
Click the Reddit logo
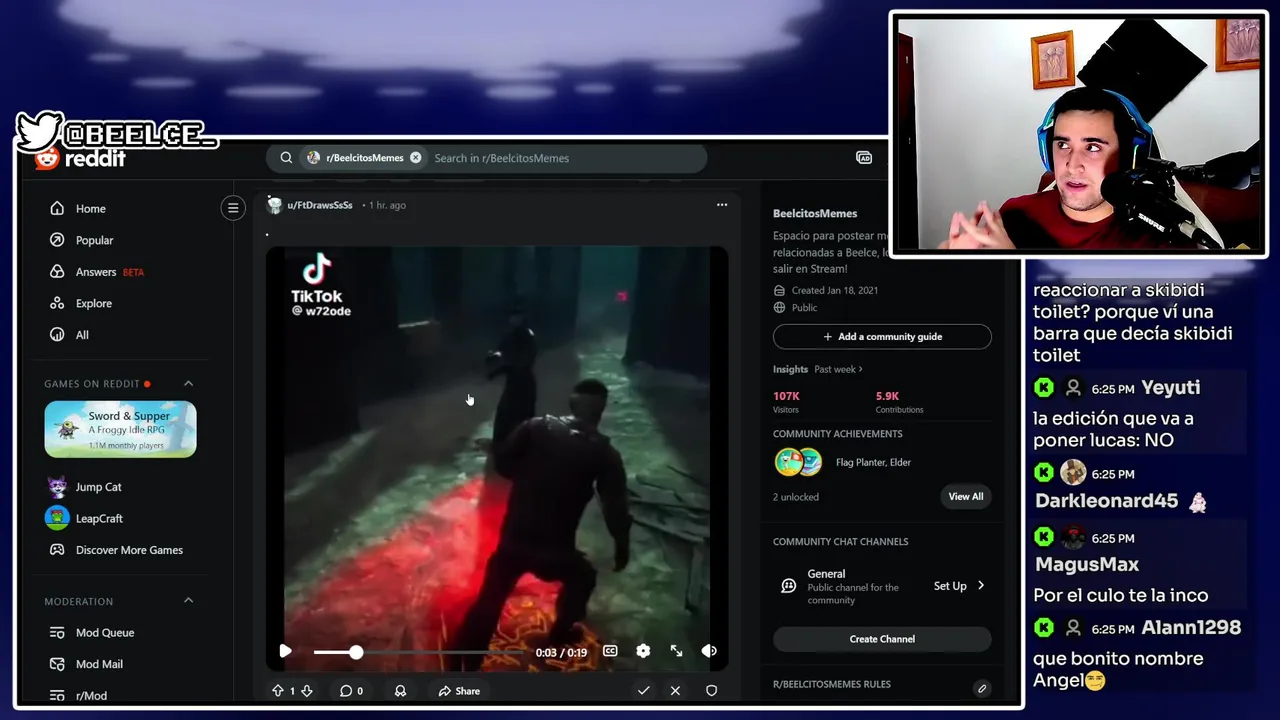click(x=81, y=159)
